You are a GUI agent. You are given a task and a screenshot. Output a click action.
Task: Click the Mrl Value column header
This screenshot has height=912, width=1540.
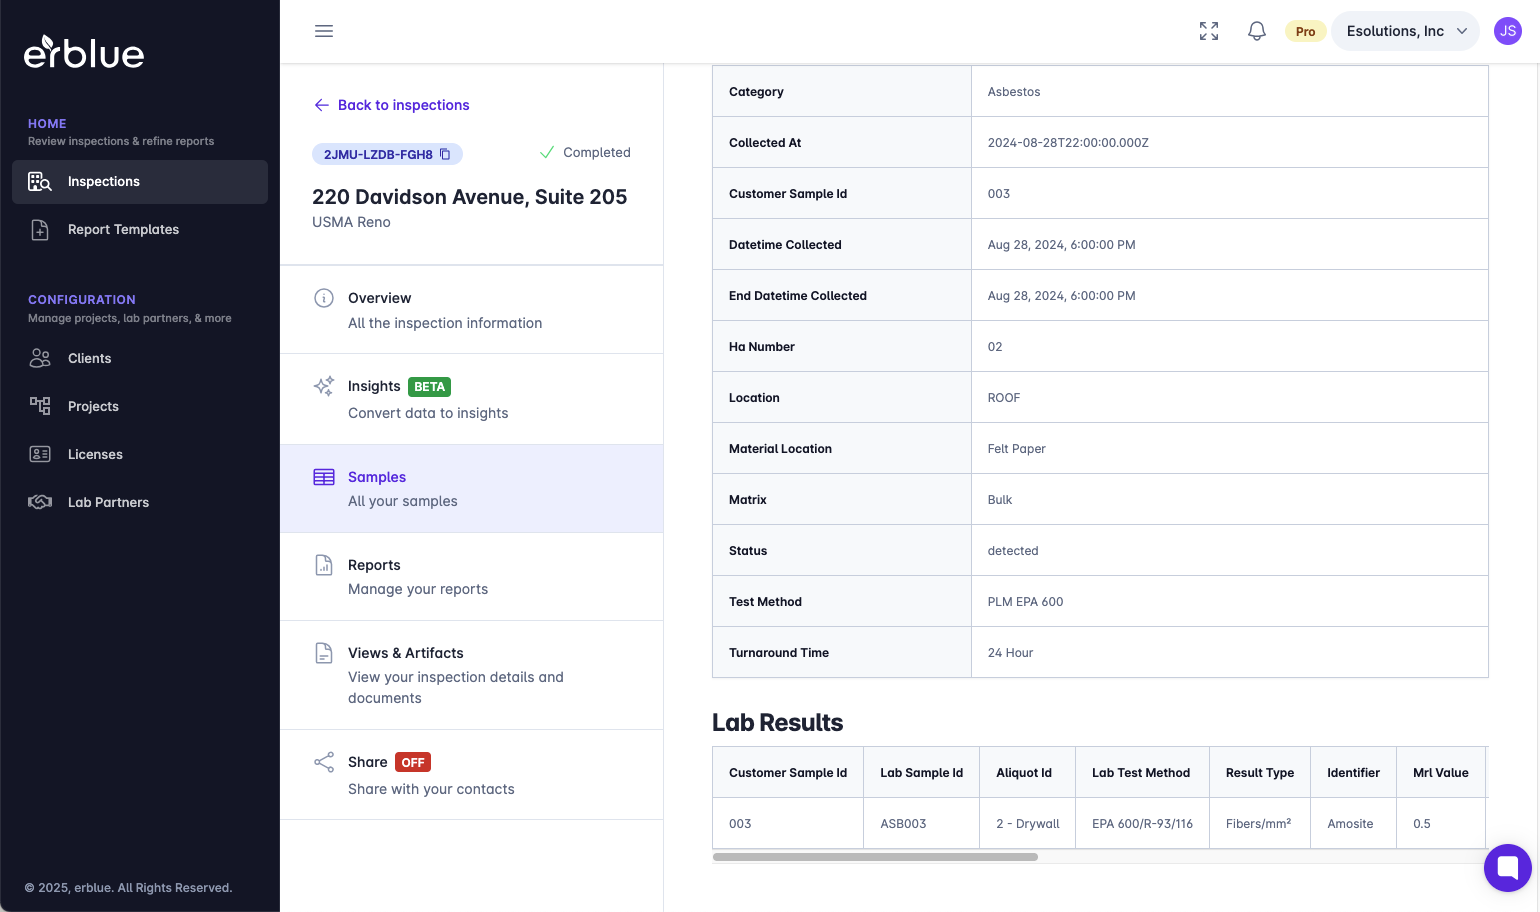click(1441, 773)
